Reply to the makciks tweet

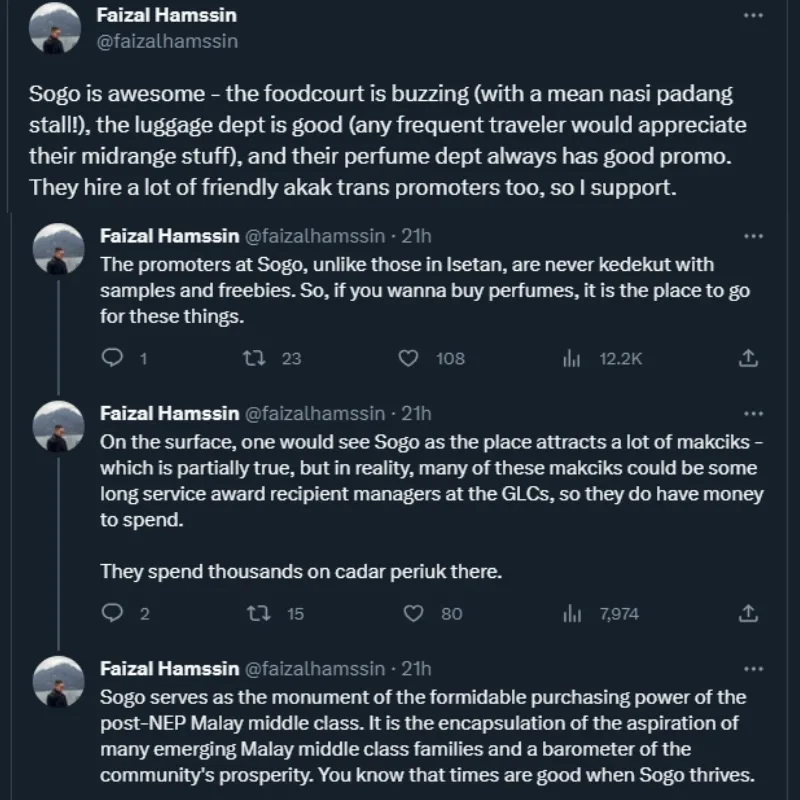[x=113, y=613]
